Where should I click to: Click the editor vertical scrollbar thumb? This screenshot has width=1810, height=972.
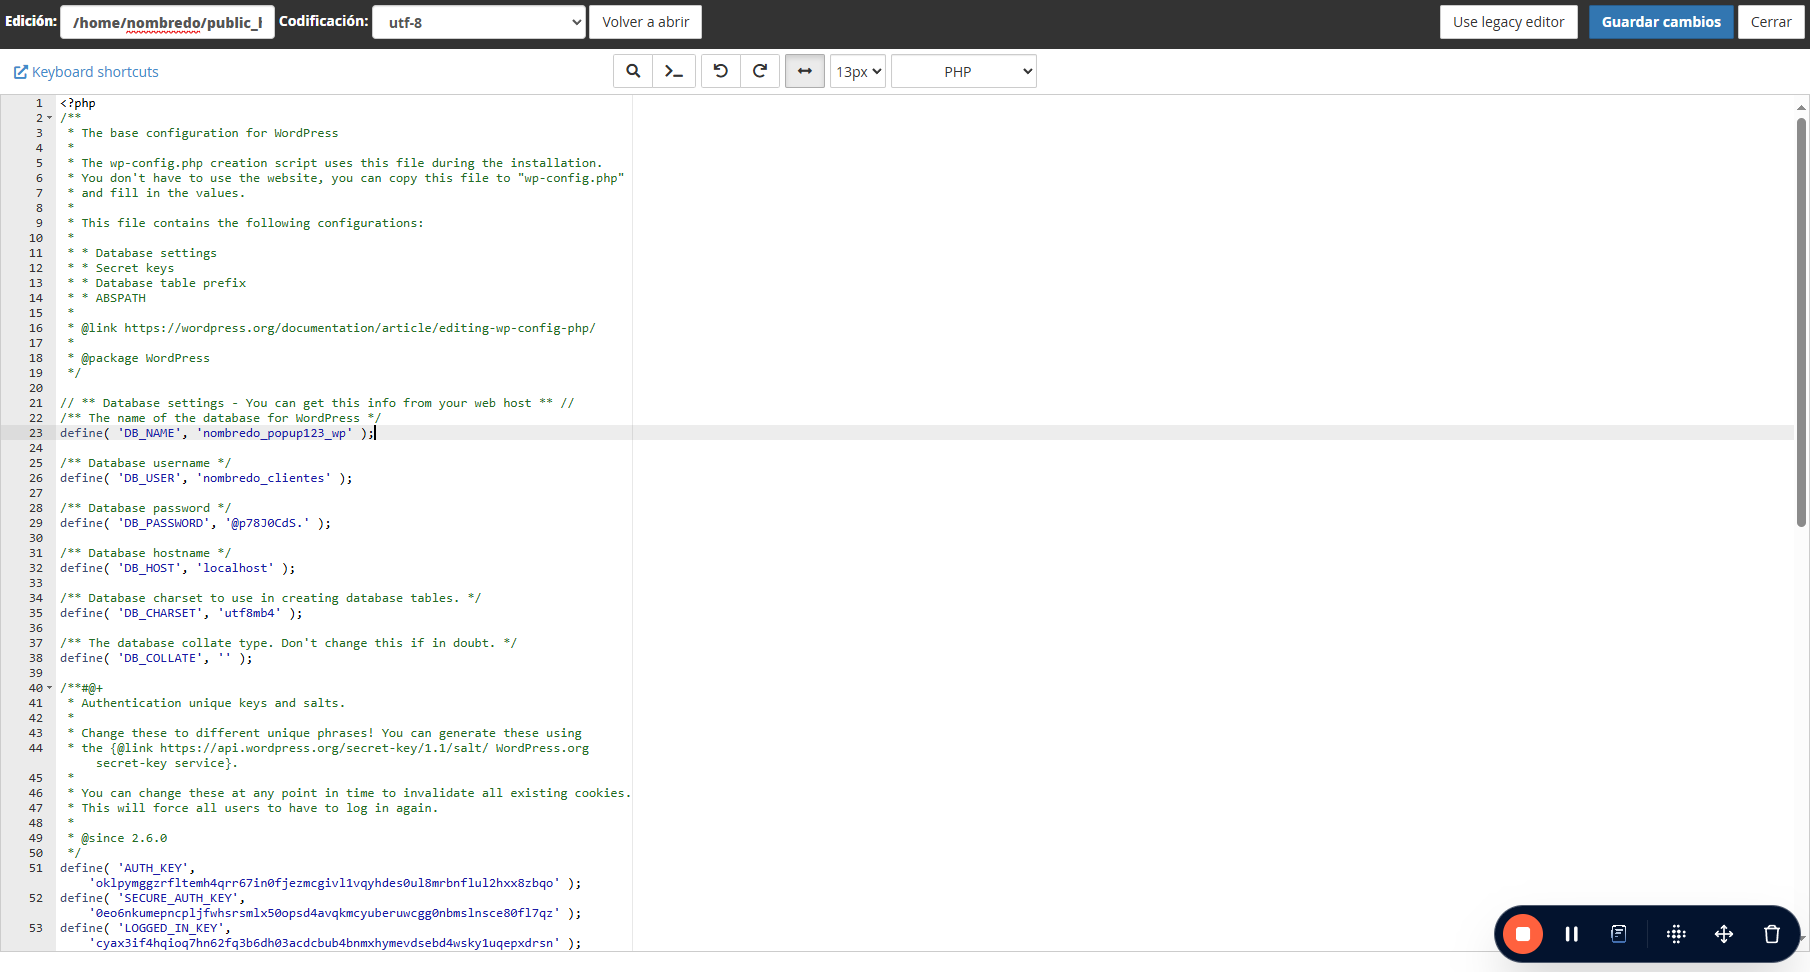click(1801, 322)
